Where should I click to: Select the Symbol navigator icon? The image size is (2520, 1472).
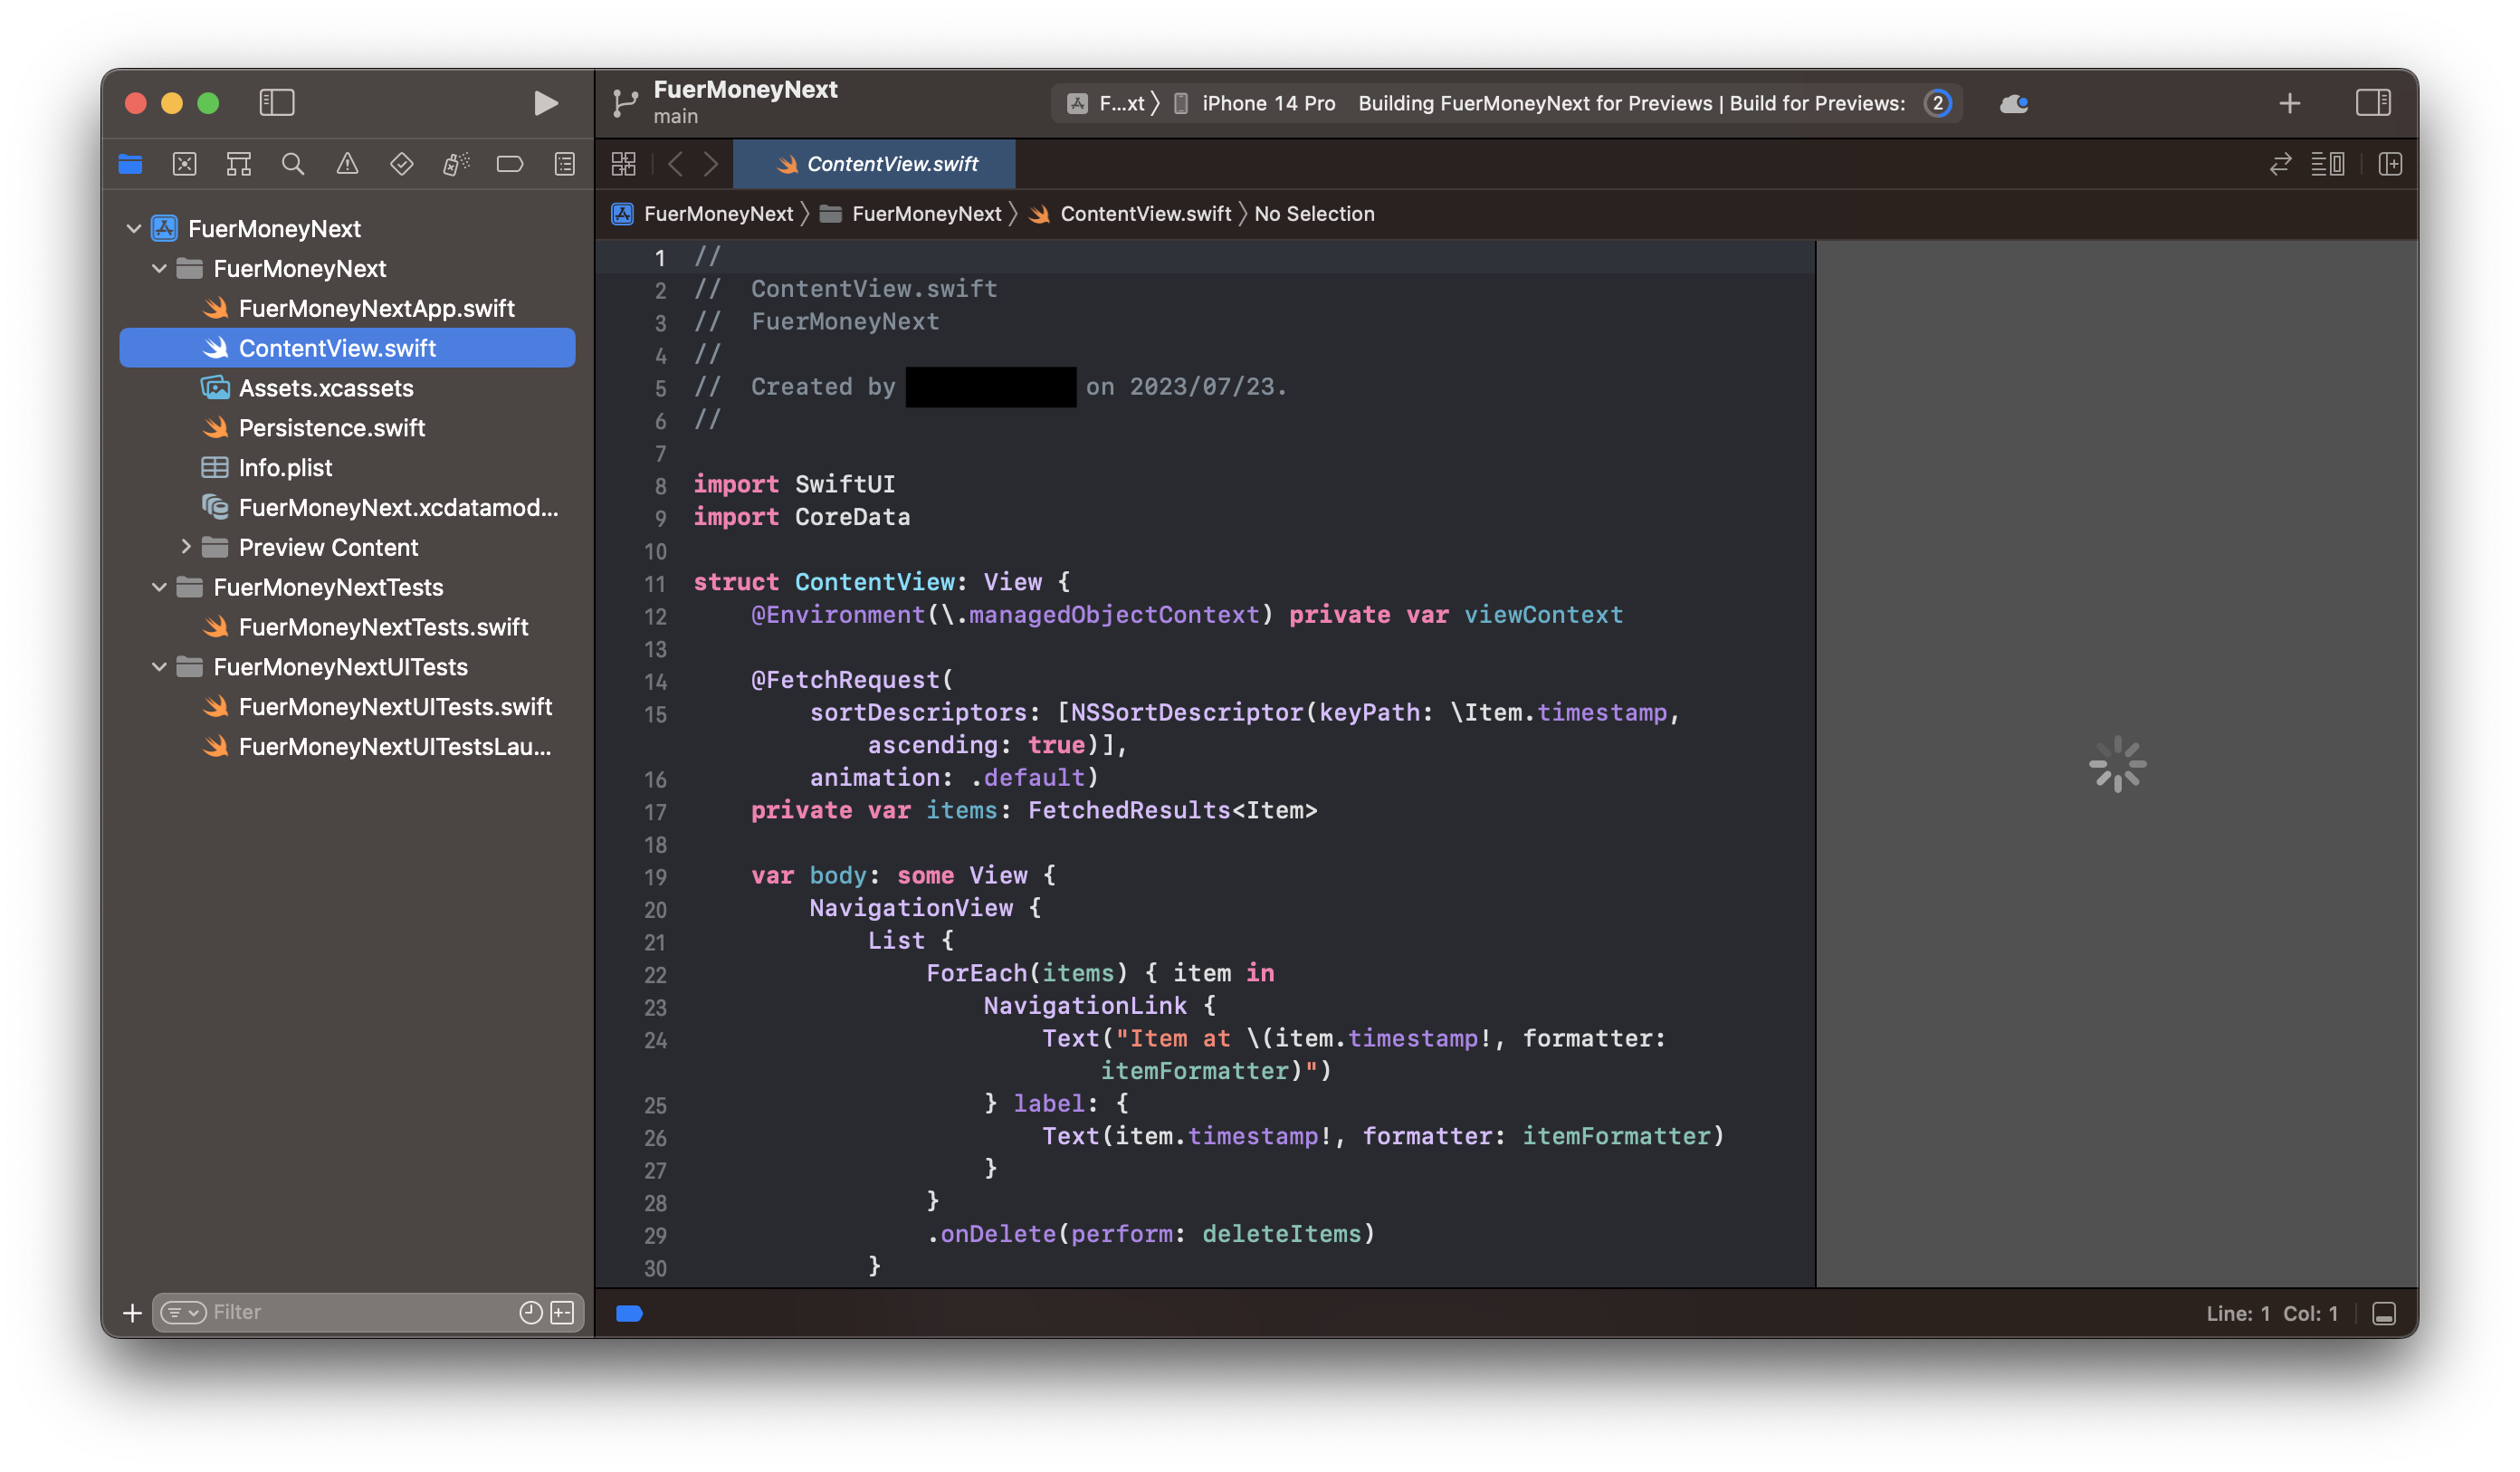tap(238, 163)
